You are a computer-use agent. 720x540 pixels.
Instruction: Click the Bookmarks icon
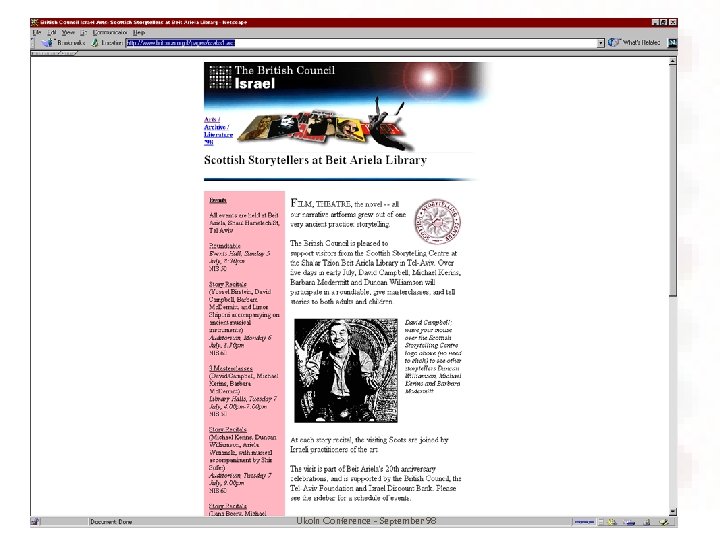coord(47,43)
